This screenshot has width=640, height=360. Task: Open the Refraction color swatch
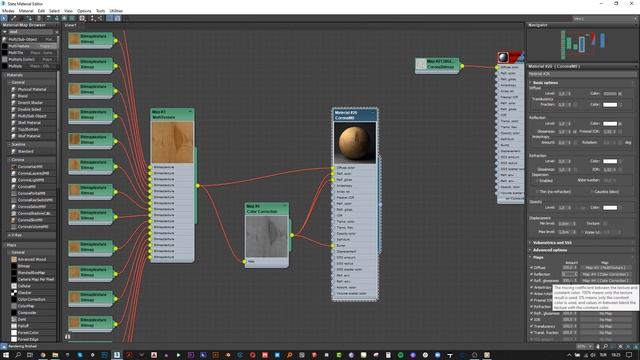[x=610, y=161]
